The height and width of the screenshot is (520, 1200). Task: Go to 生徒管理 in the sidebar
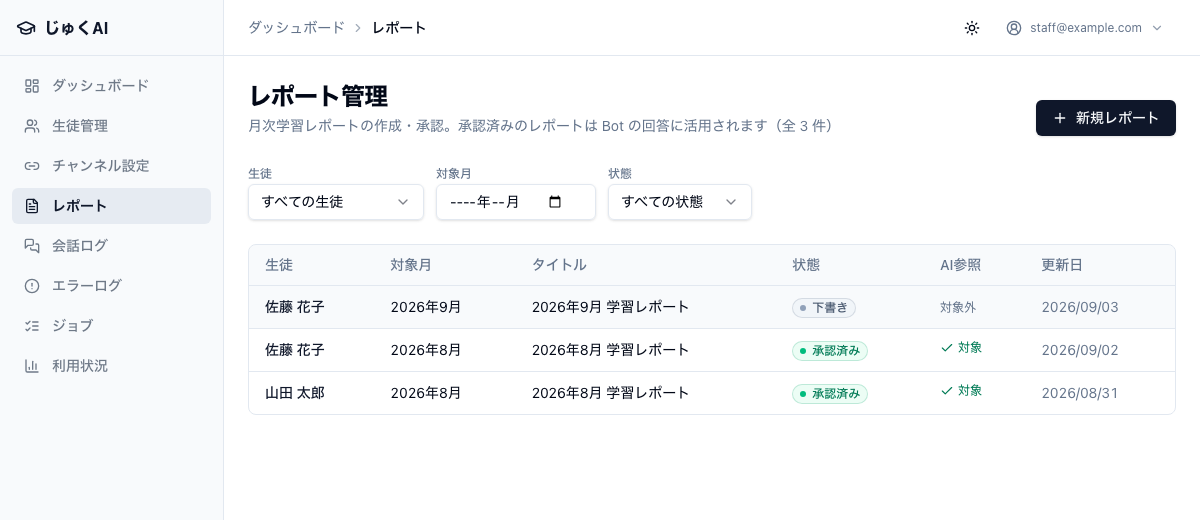coord(111,126)
